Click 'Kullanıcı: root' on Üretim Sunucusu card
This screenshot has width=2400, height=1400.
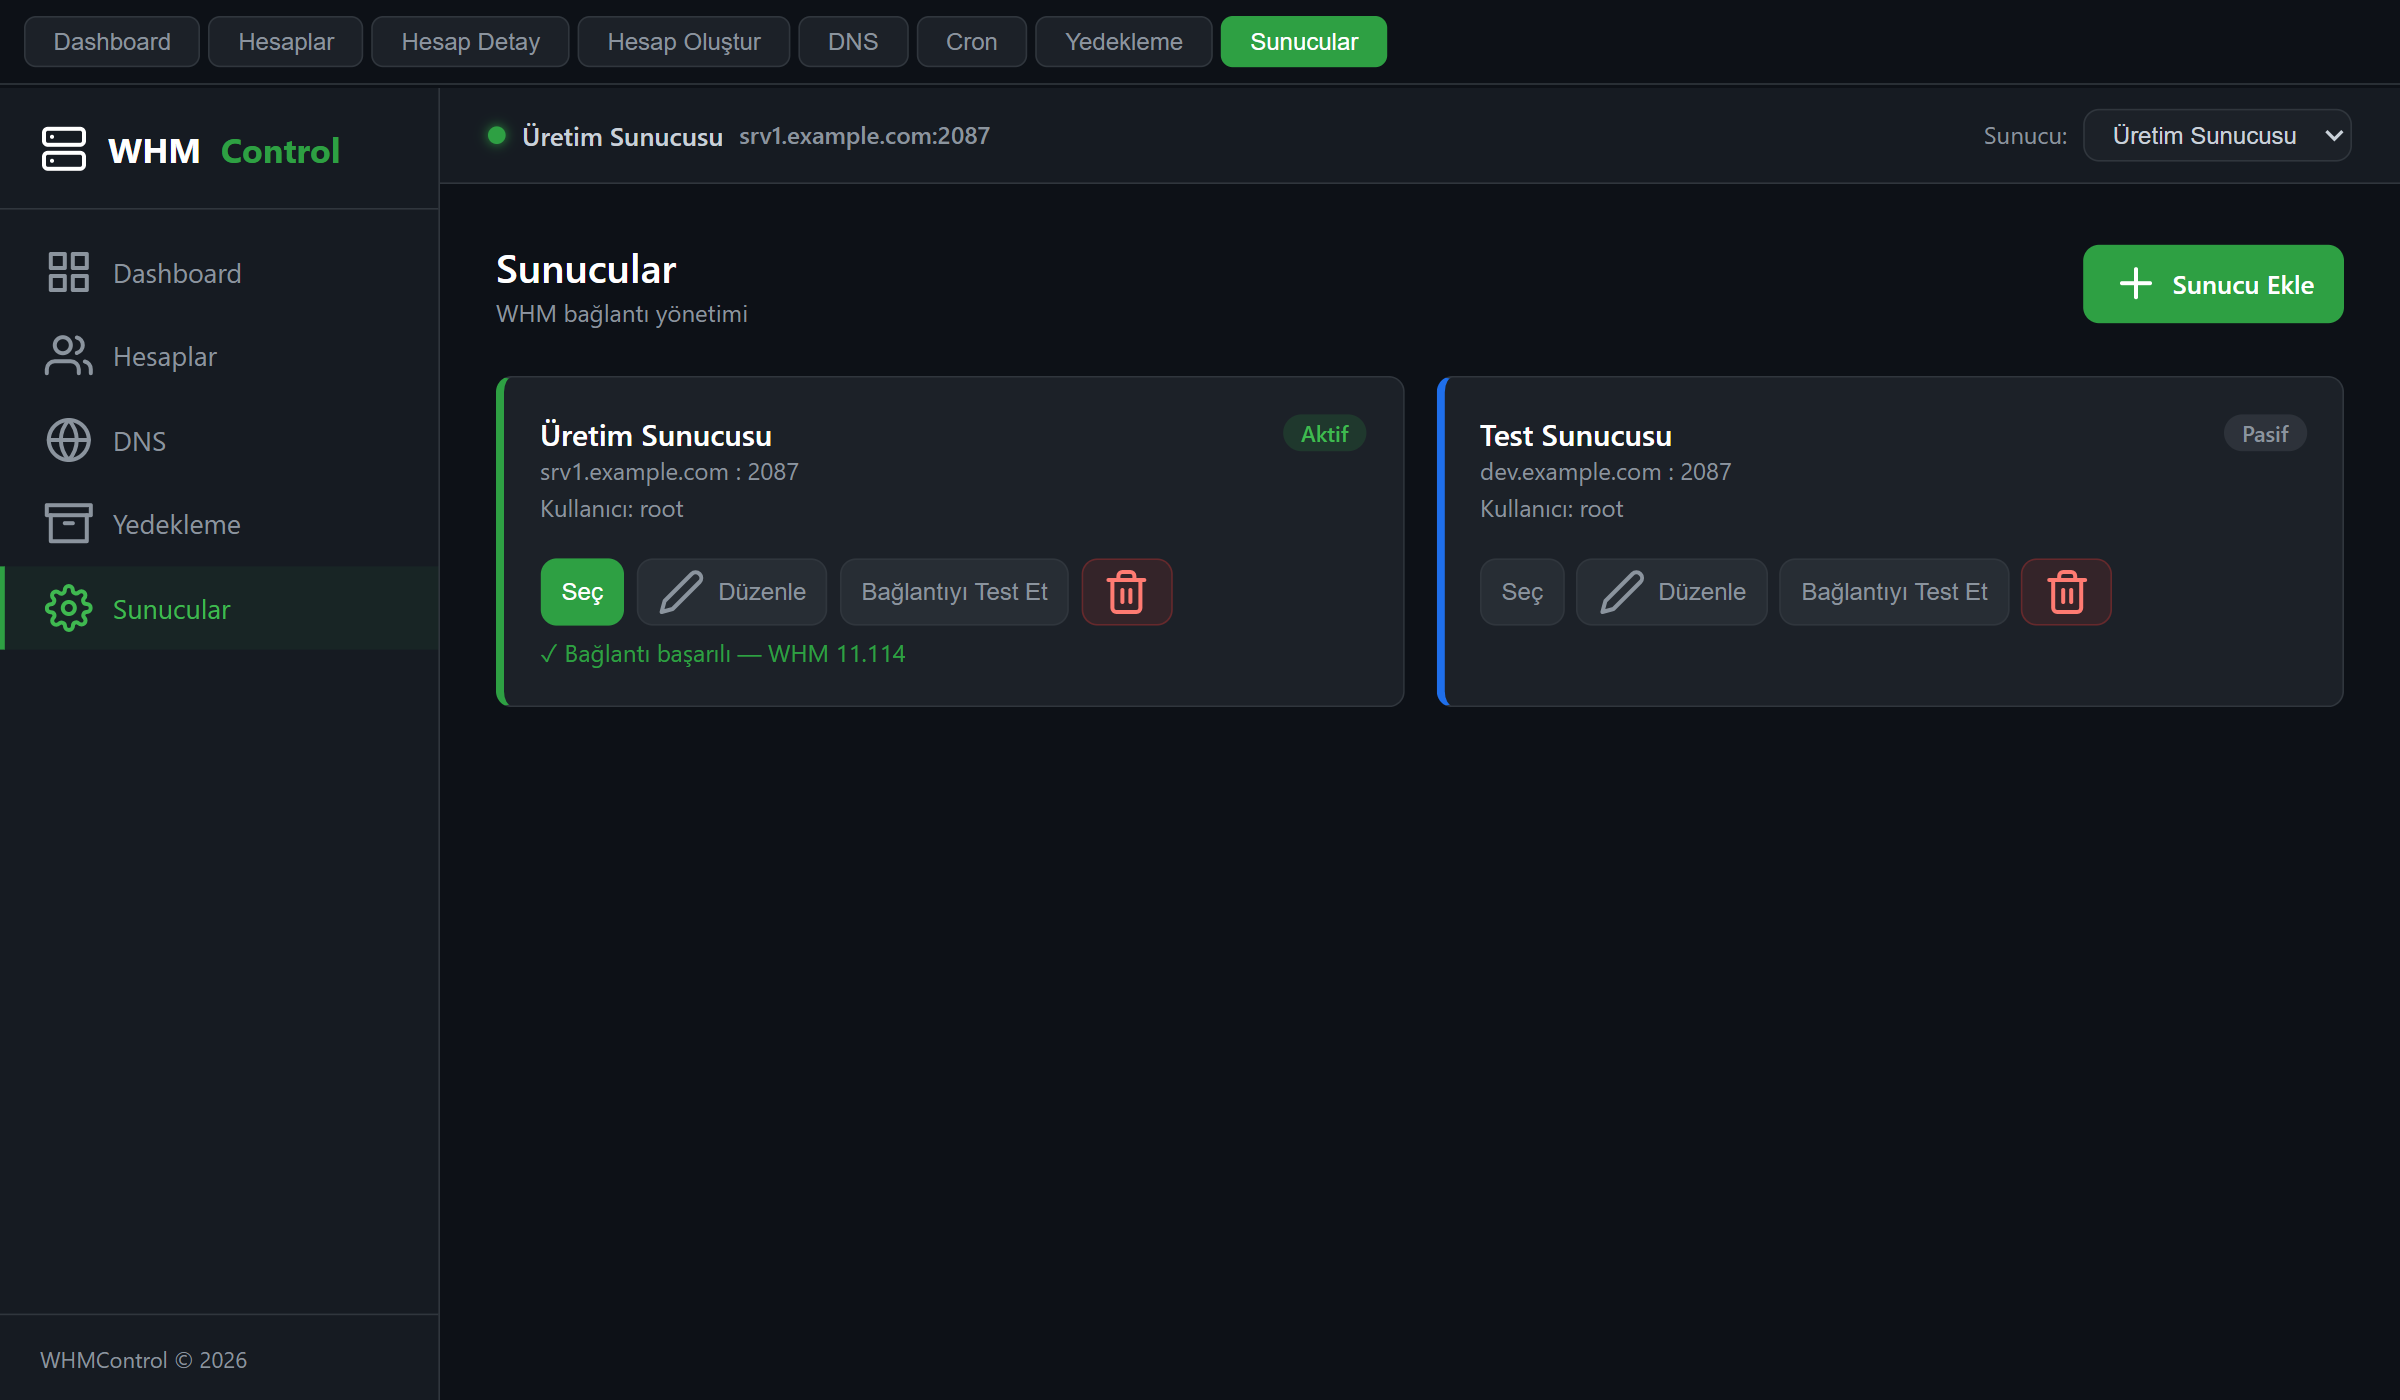pos(611,509)
